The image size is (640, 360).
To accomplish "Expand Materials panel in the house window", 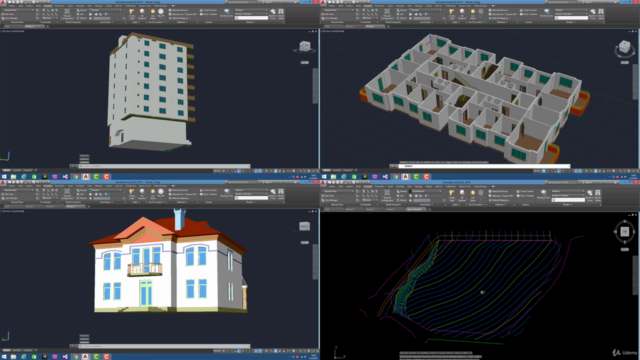I will coord(181,202).
